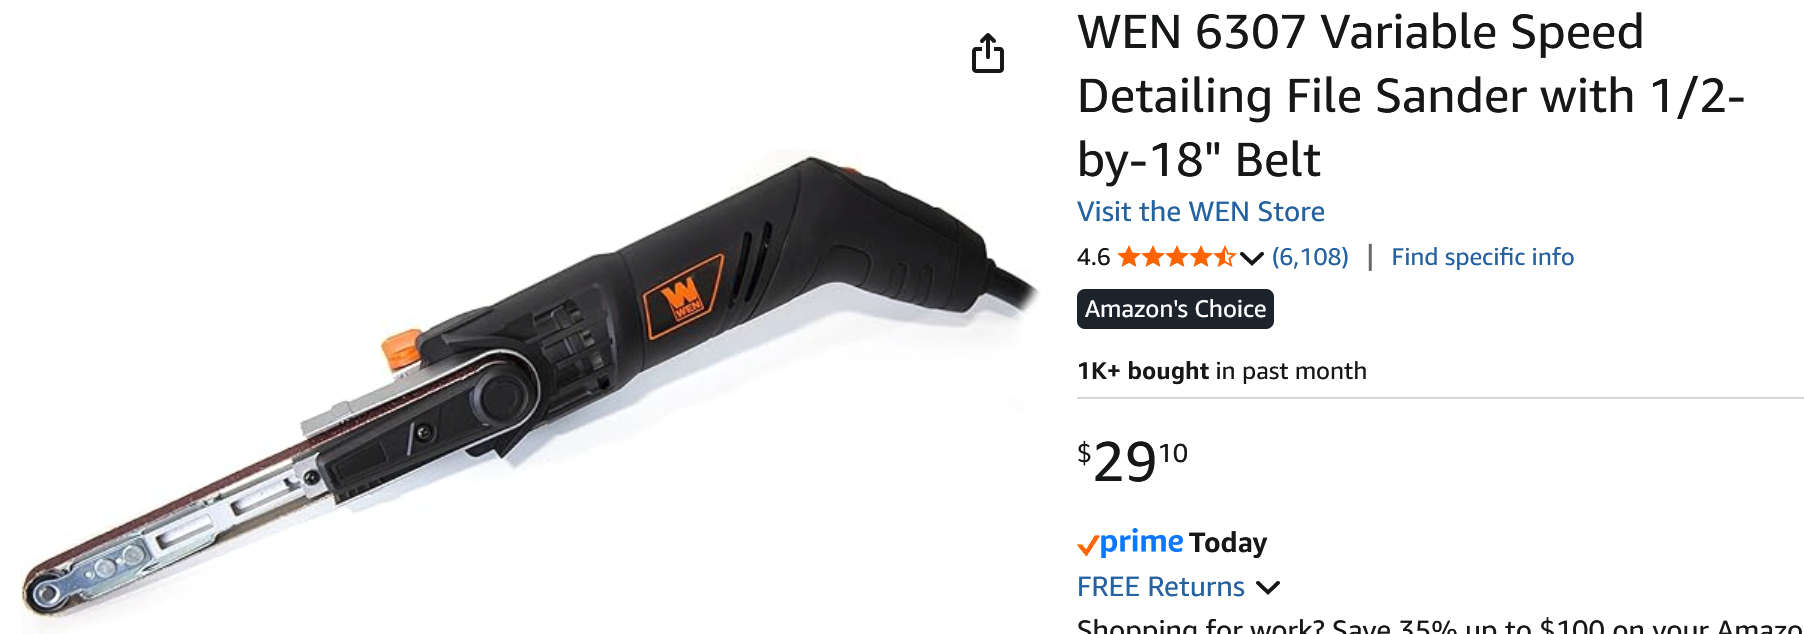
Task: Click the Today delivery text beside prime
Action: 1228,543
